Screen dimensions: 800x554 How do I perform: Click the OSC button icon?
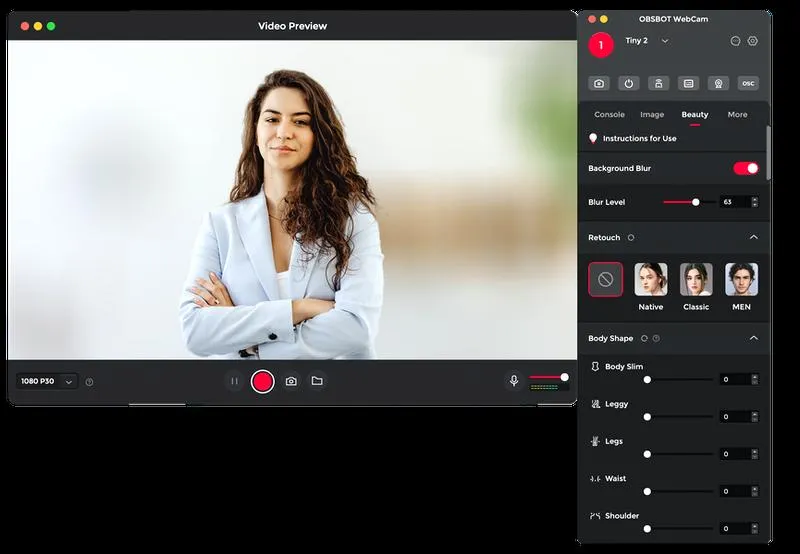pos(748,83)
